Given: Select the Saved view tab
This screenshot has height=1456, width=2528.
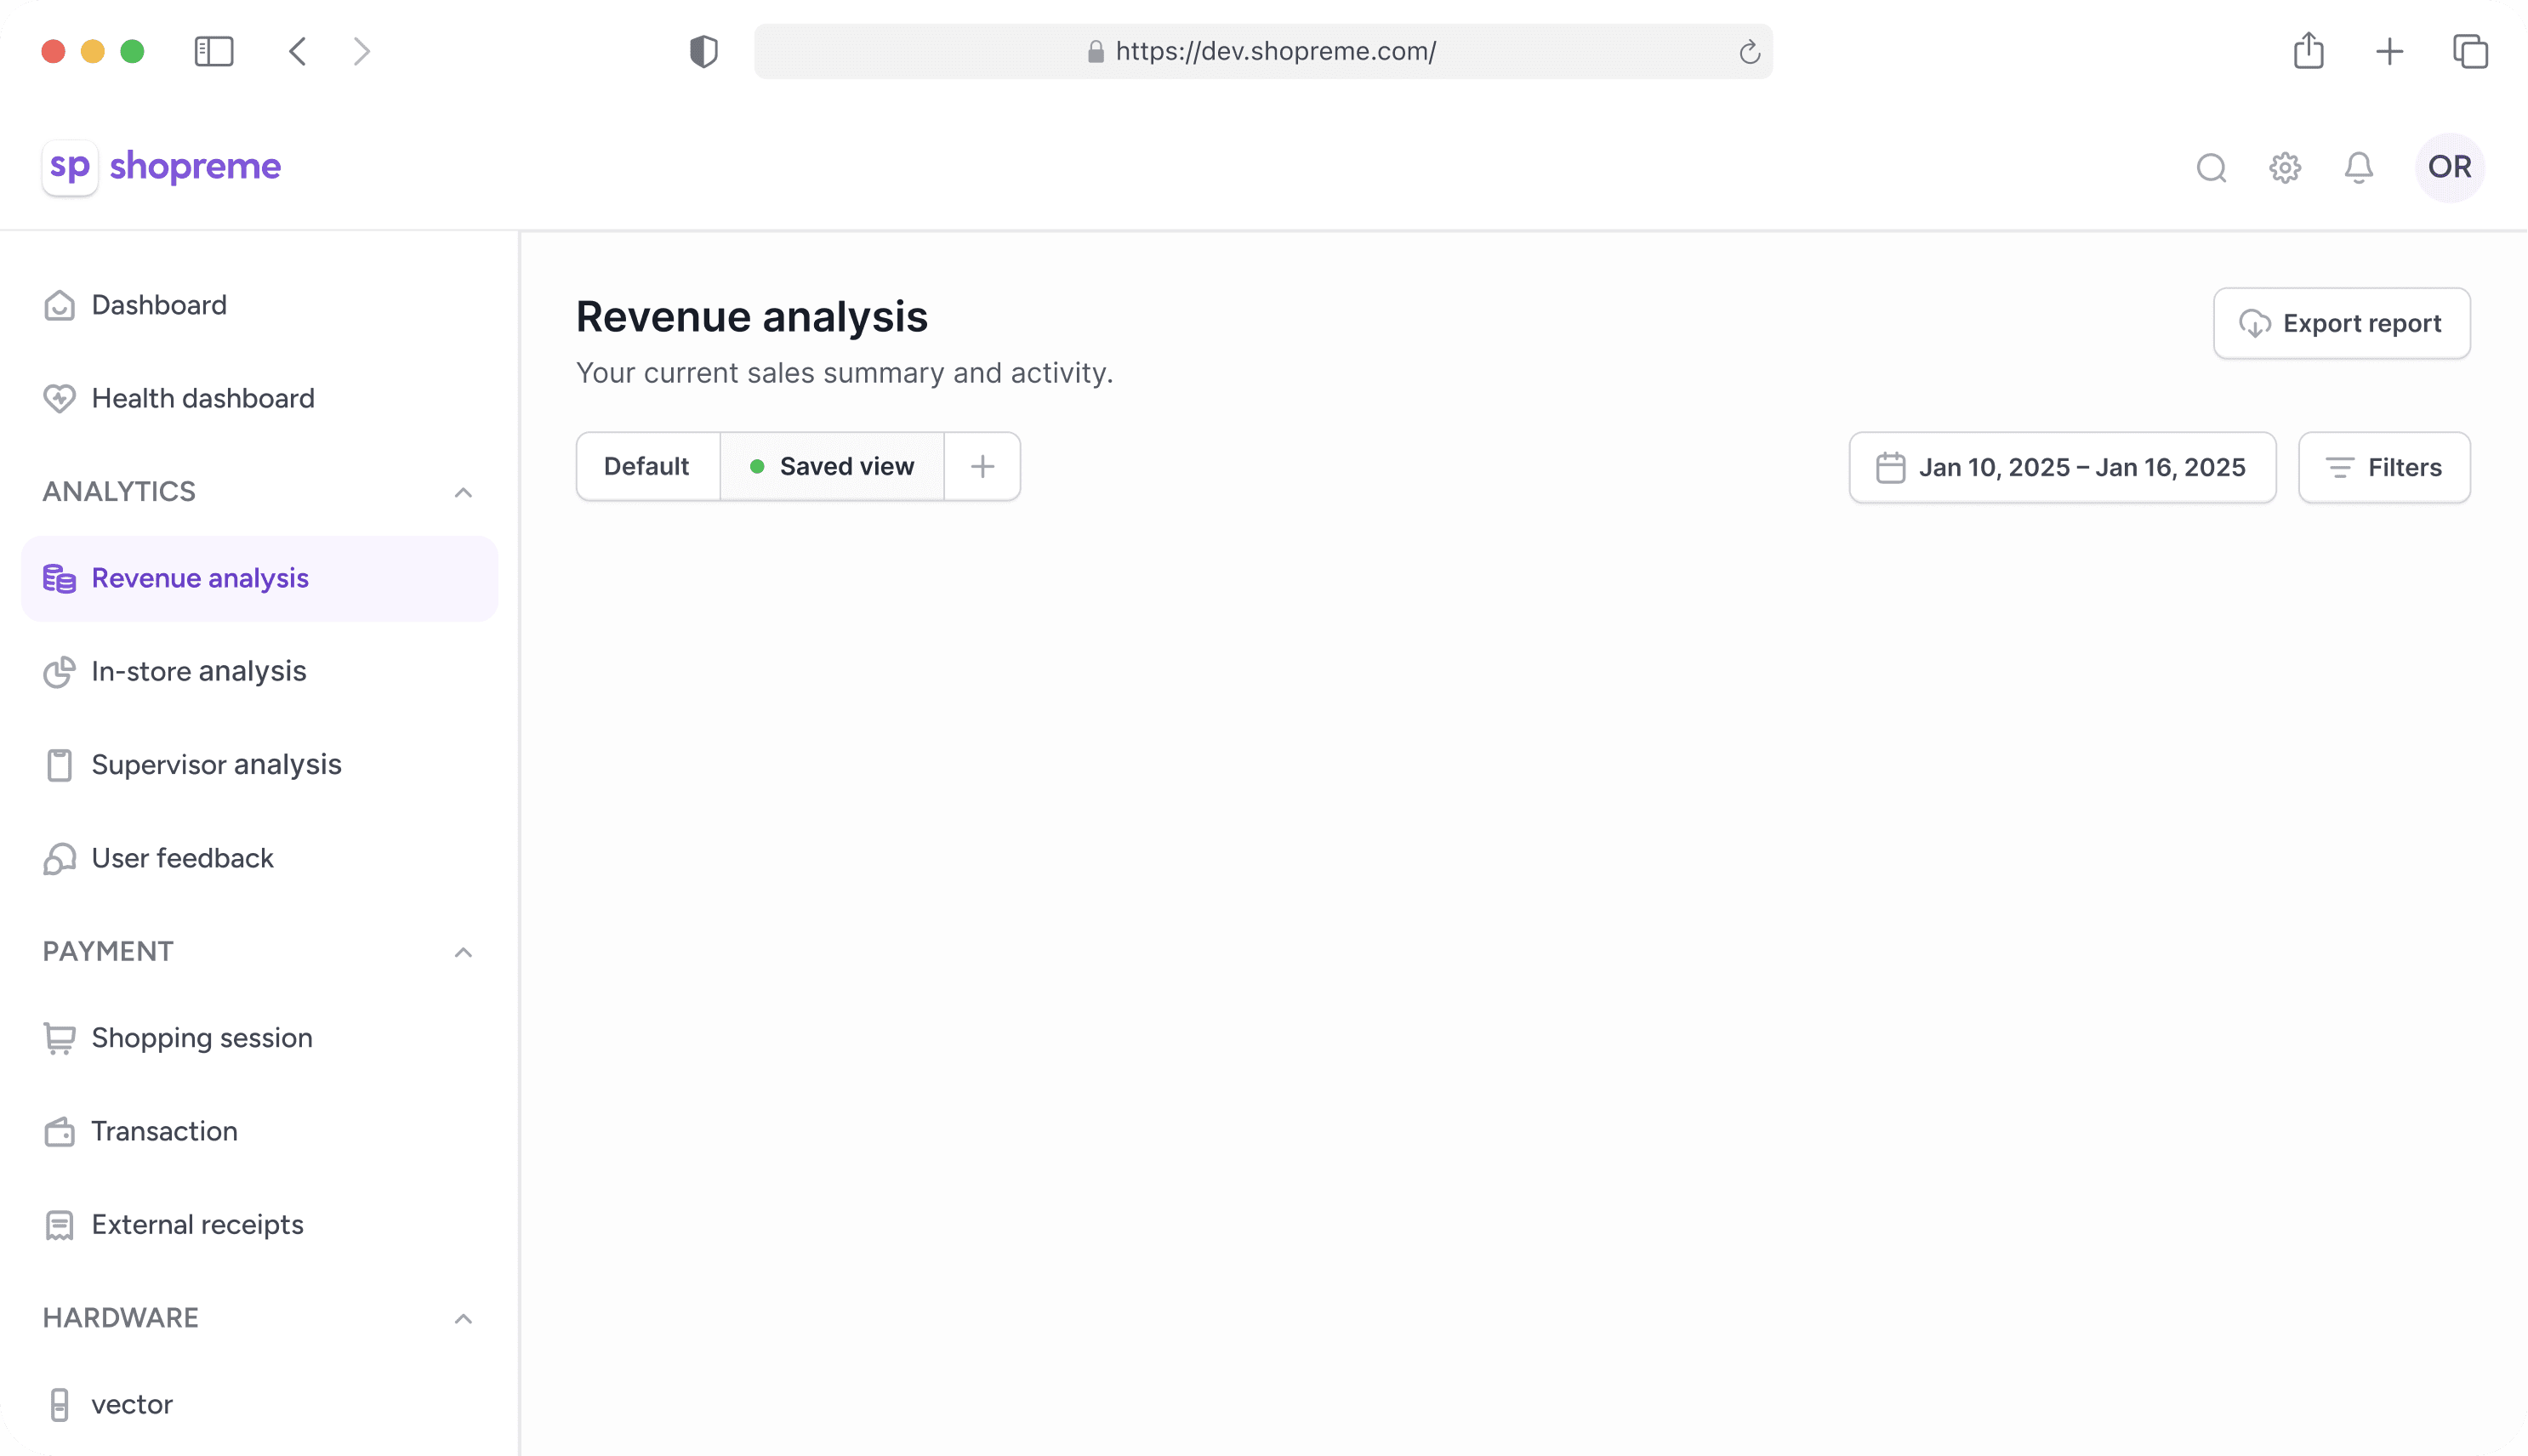Looking at the screenshot, I should pyautogui.click(x=832, y=467).
